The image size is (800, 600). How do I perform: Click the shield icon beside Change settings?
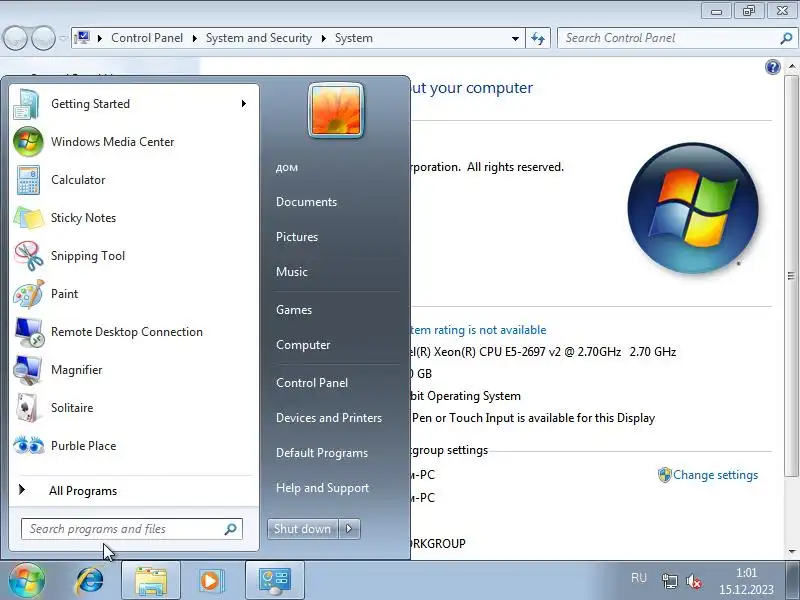click(x=664, y=475)
